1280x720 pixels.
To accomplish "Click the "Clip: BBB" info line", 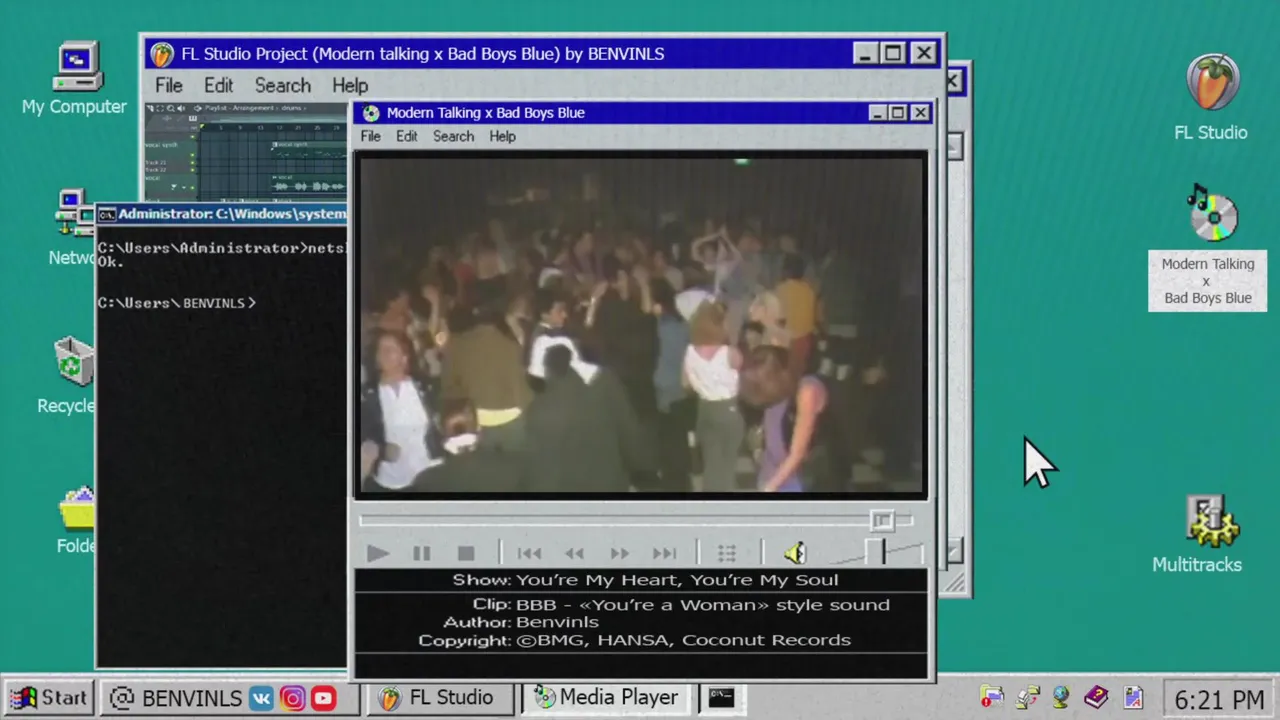I will 681,605.
